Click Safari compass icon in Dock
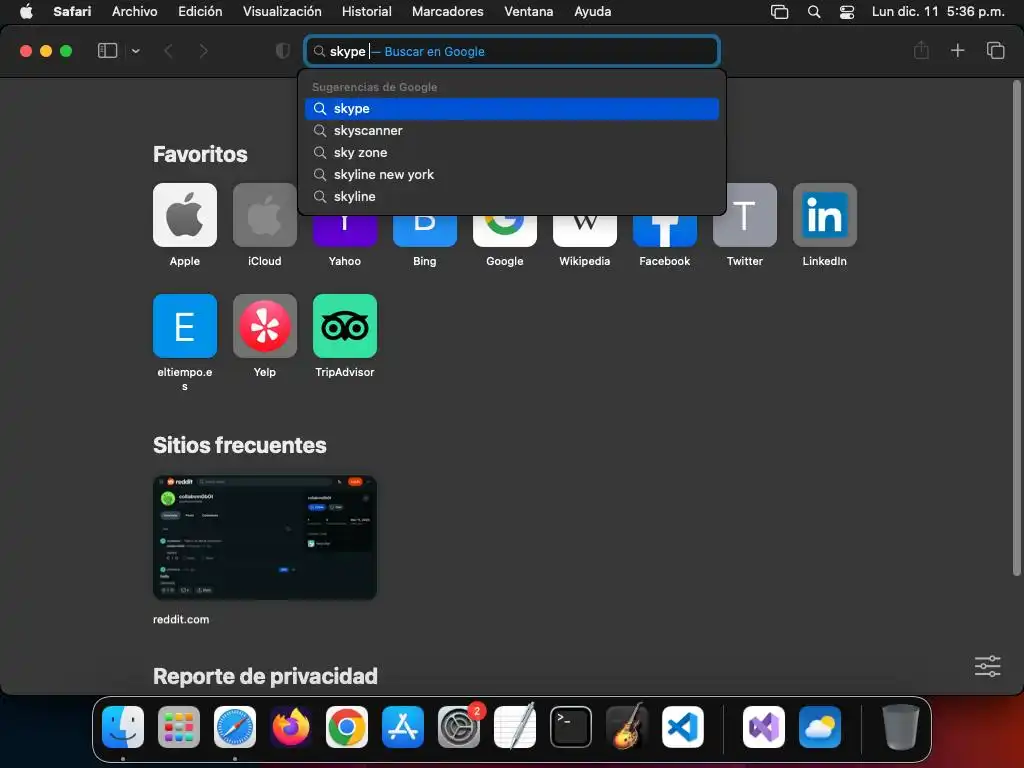The height and width of the screenshot is (768, 1024). coord(234,727)
